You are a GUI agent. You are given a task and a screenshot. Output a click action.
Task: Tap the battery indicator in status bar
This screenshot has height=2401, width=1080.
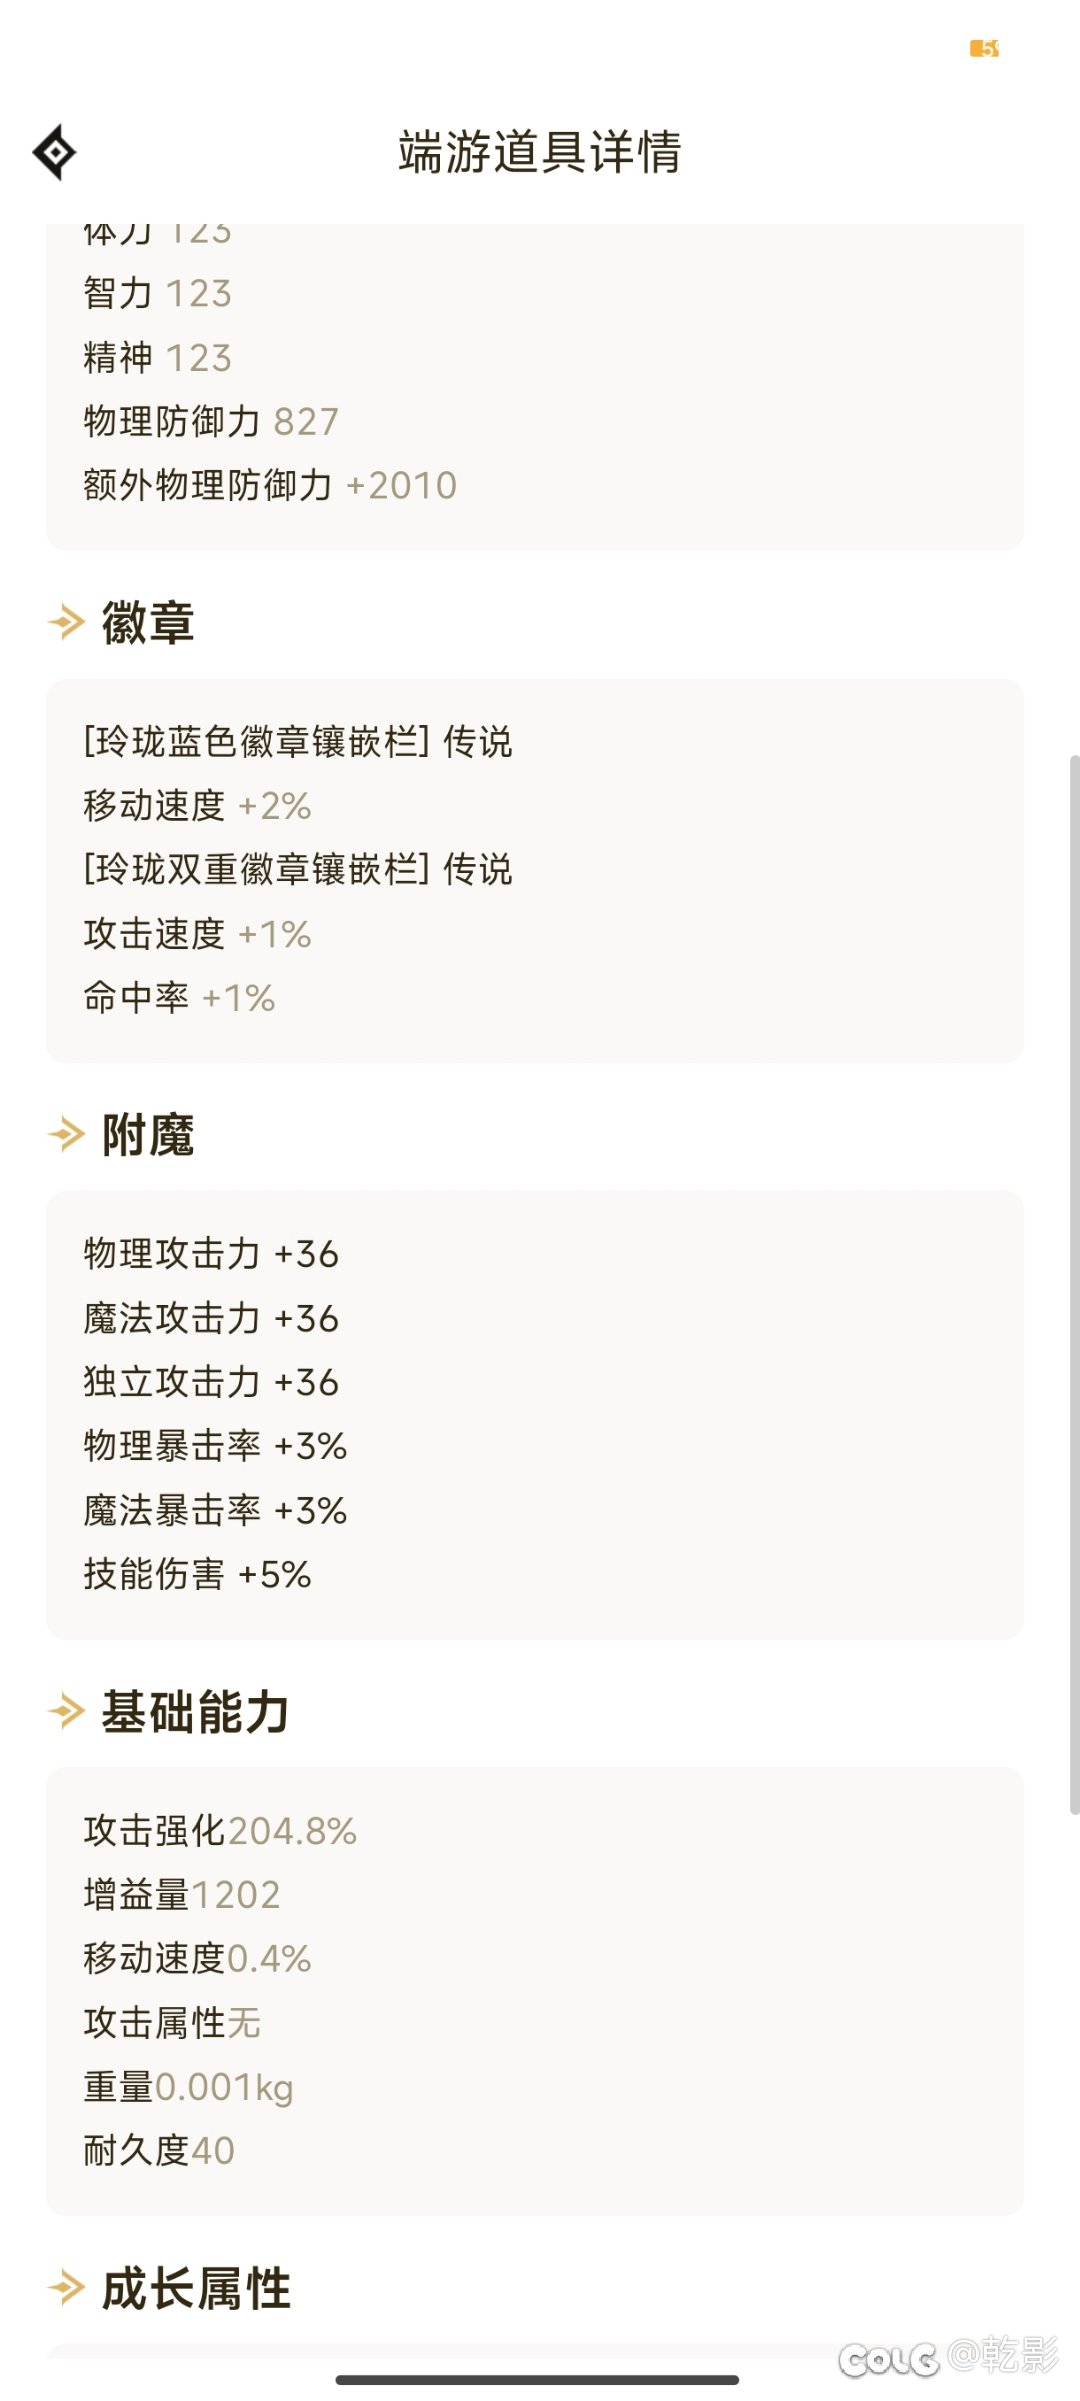(984, 48)
